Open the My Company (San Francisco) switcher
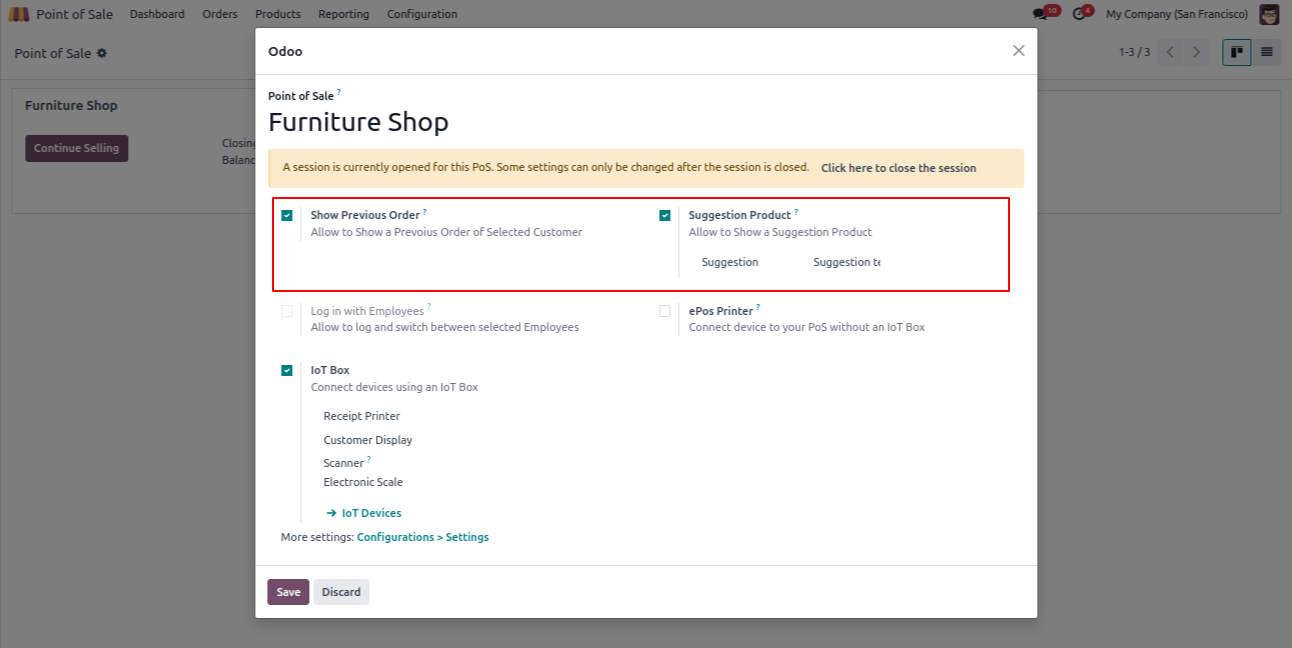The image size is (1292, 648). [1177, 14]
